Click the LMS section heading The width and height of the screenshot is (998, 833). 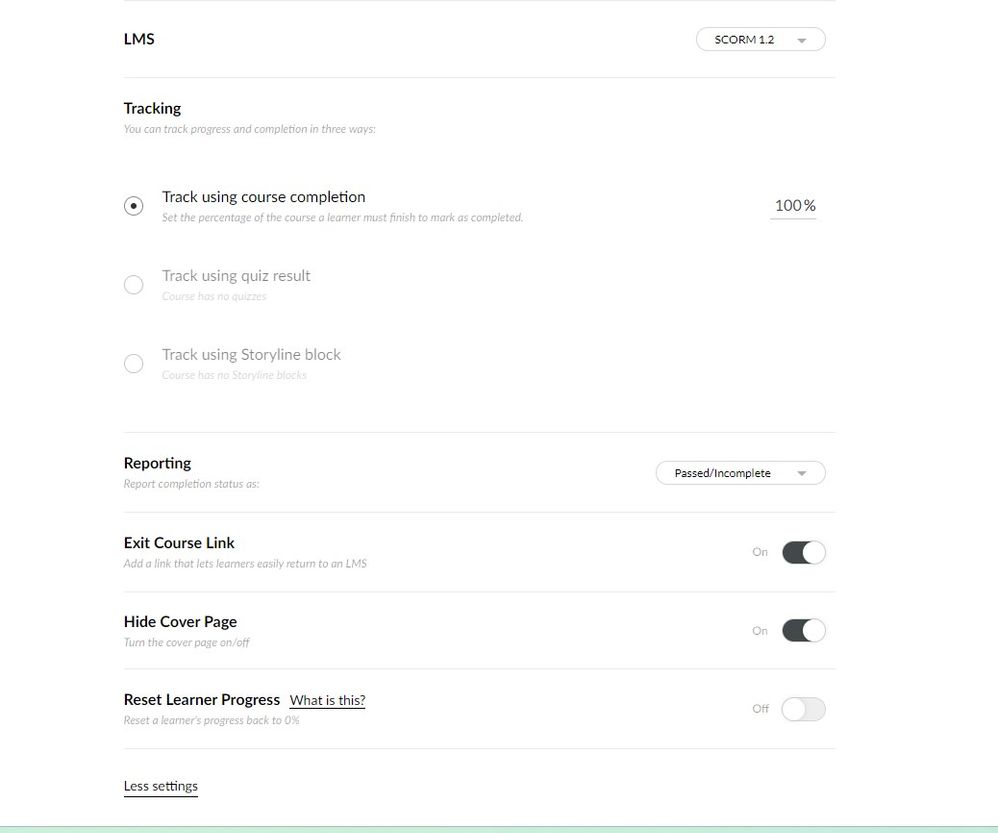(139, 40)
